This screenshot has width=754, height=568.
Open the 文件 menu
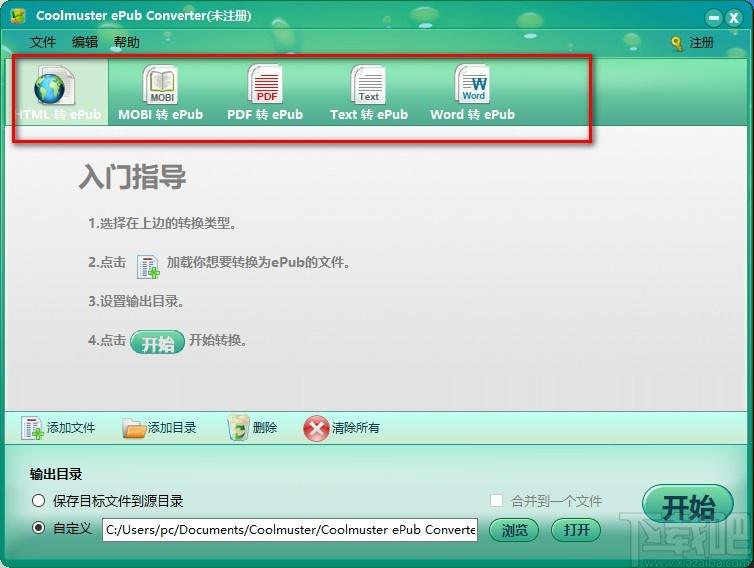coord(43,42)
